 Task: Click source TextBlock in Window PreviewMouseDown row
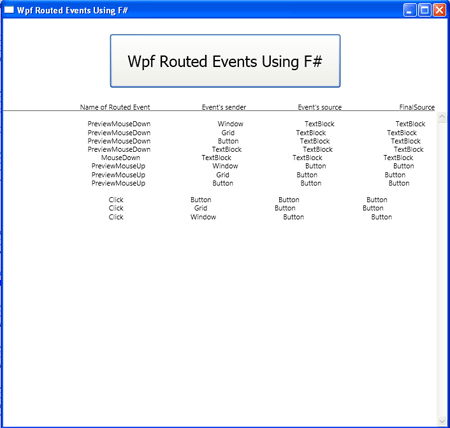coord(319,124)
